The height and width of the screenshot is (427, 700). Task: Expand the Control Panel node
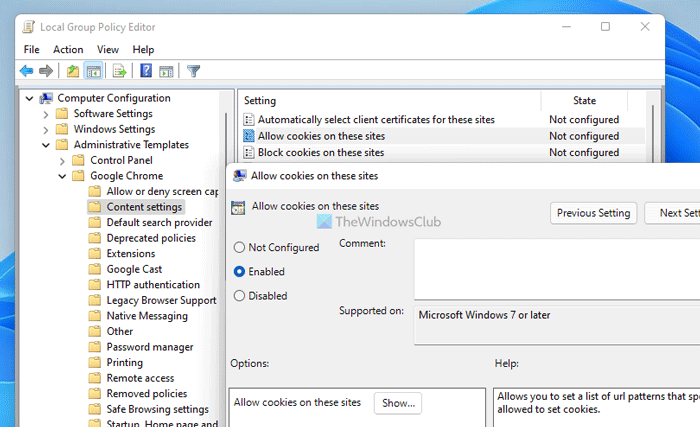(62, 161)
